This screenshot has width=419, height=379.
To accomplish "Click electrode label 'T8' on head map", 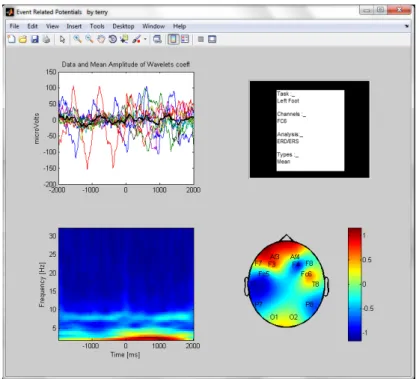I will coord(315,284).
